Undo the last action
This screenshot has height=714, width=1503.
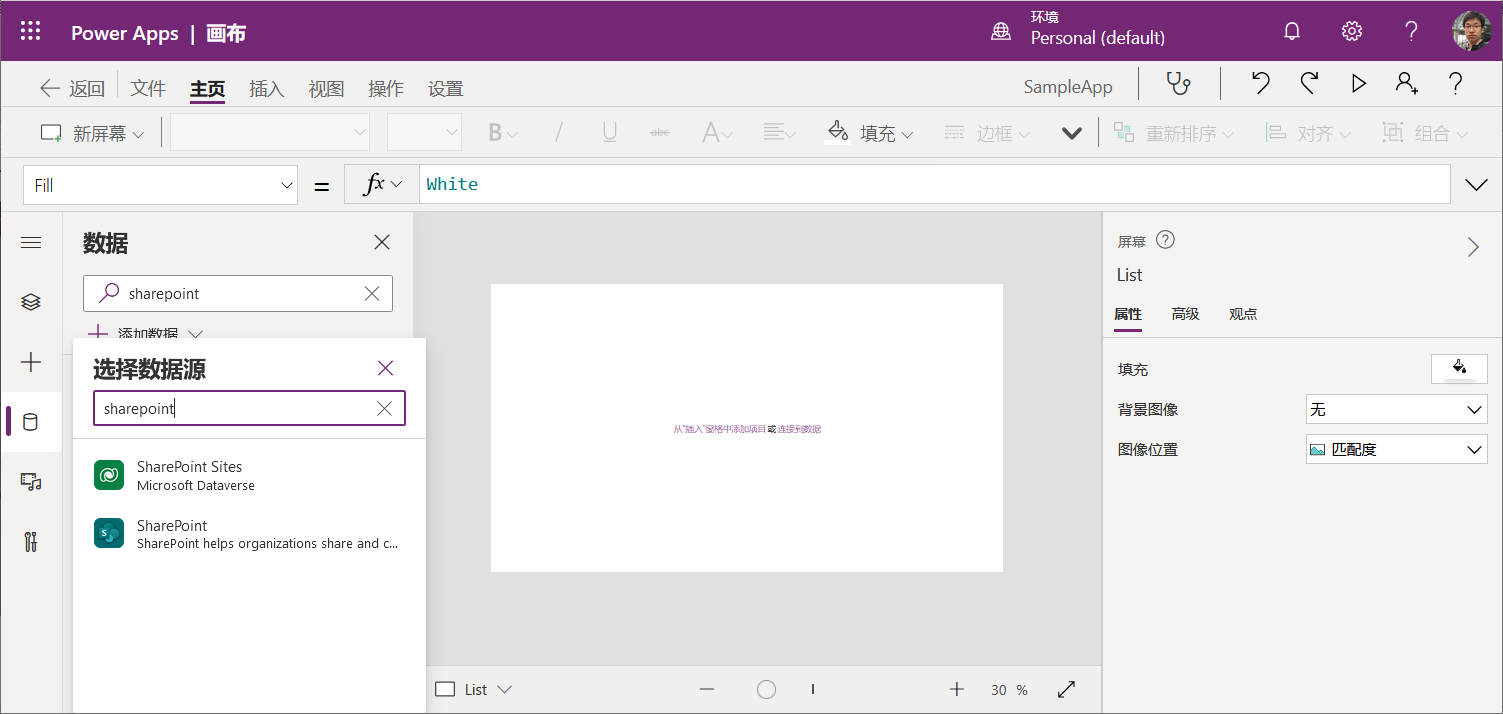coord(1261,84)
